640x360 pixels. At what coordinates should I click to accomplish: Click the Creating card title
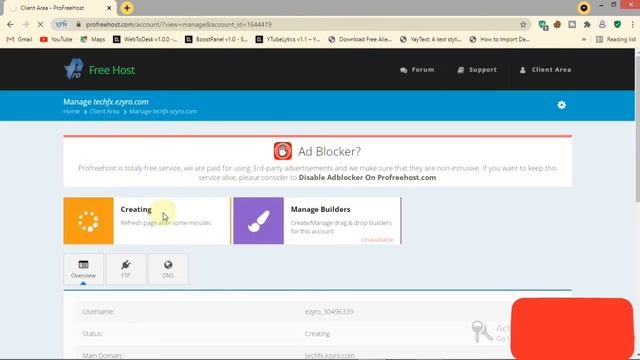pyautogui.click(x=136, y=209)
